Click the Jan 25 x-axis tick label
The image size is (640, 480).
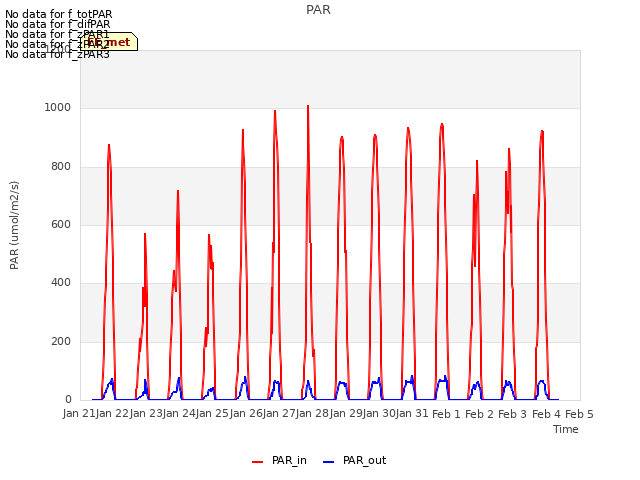(212, 414)
